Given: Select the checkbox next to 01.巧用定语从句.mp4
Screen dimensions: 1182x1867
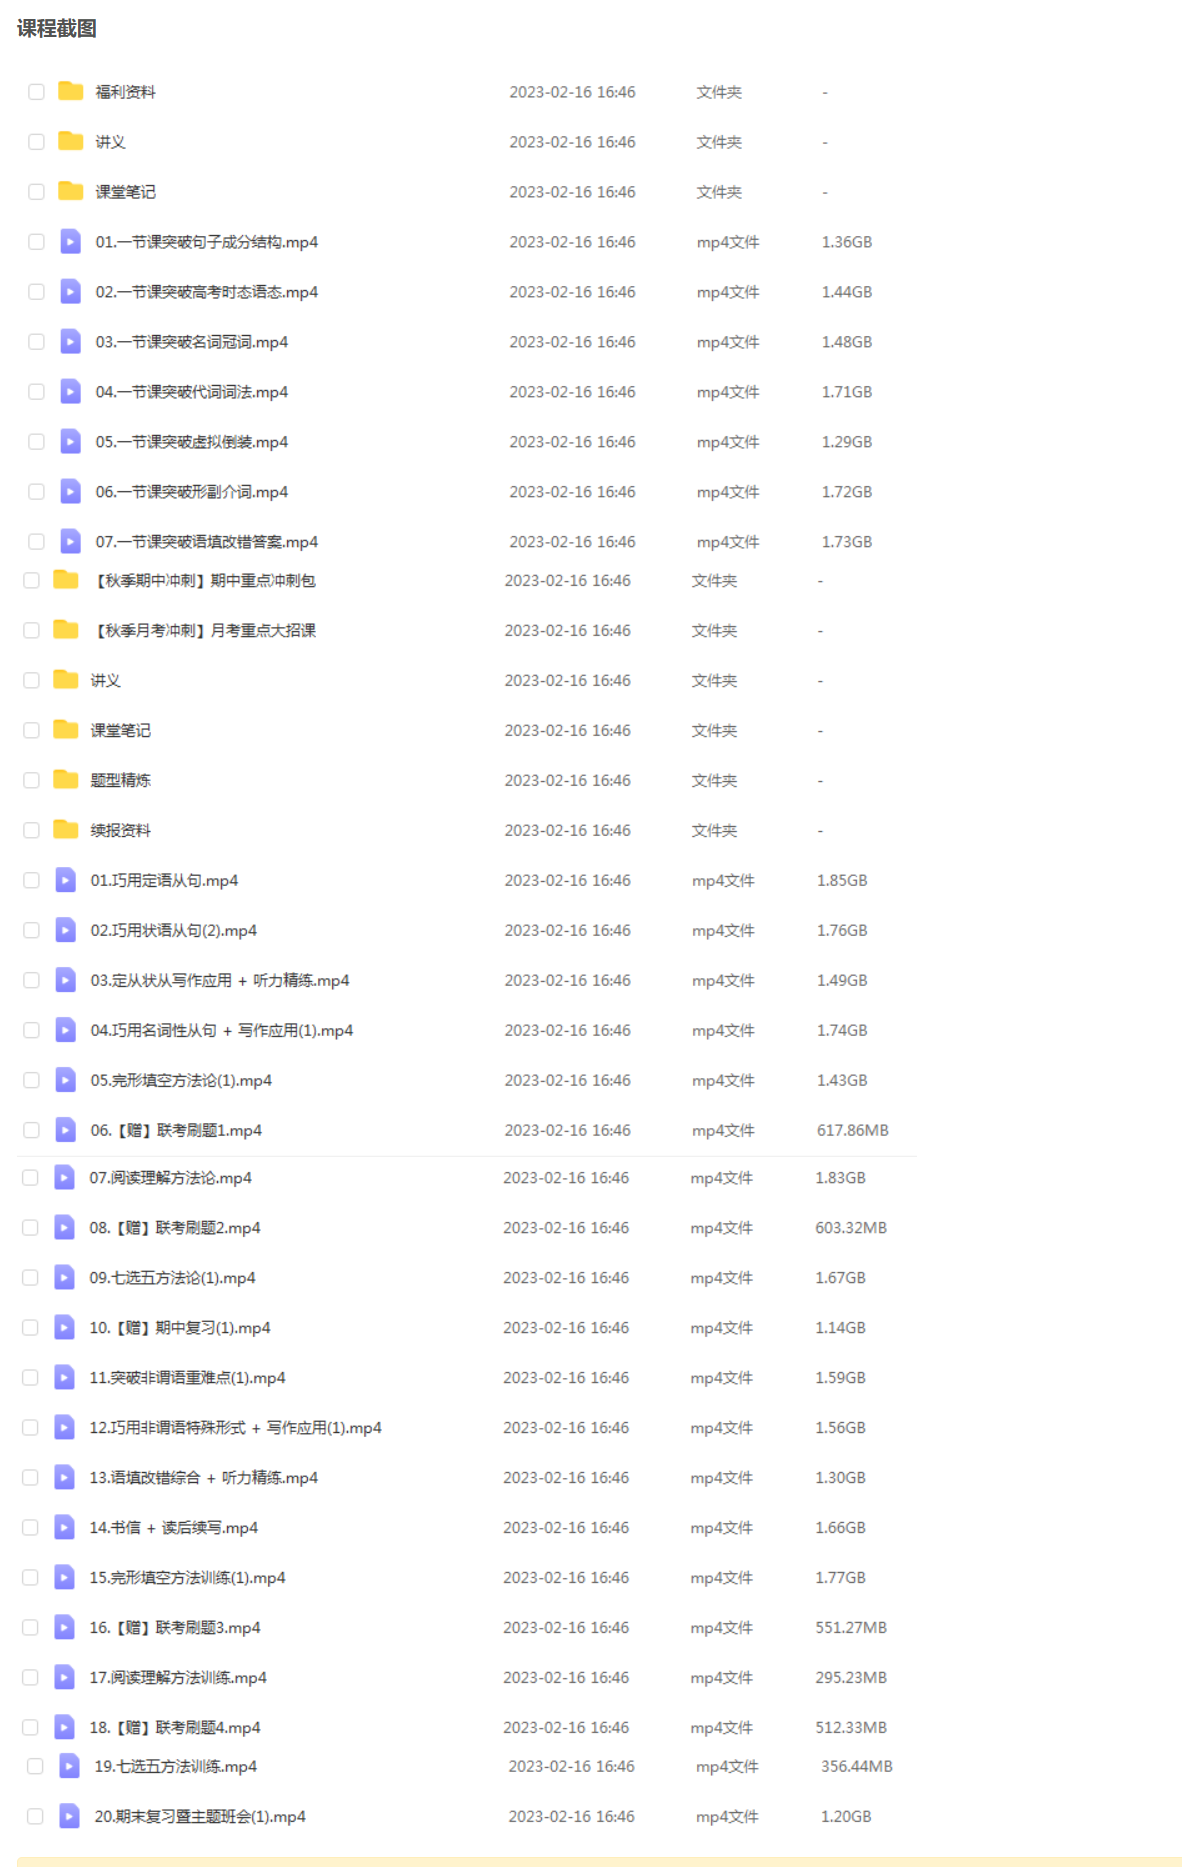Looking at the screenshot, I should point(32,880).
